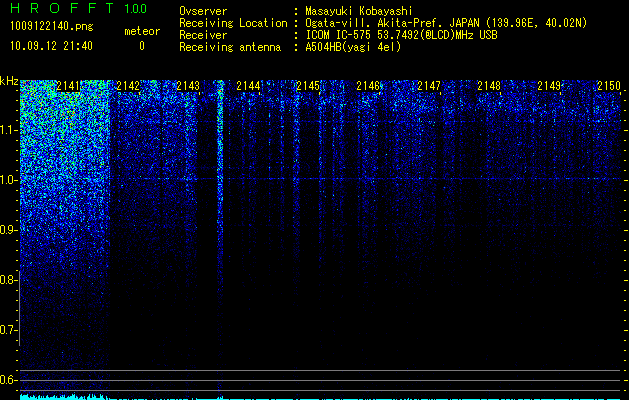This screenshot has width=629, height=400.
Task: Click the version number 1.0.0
Action: (136, 8)
